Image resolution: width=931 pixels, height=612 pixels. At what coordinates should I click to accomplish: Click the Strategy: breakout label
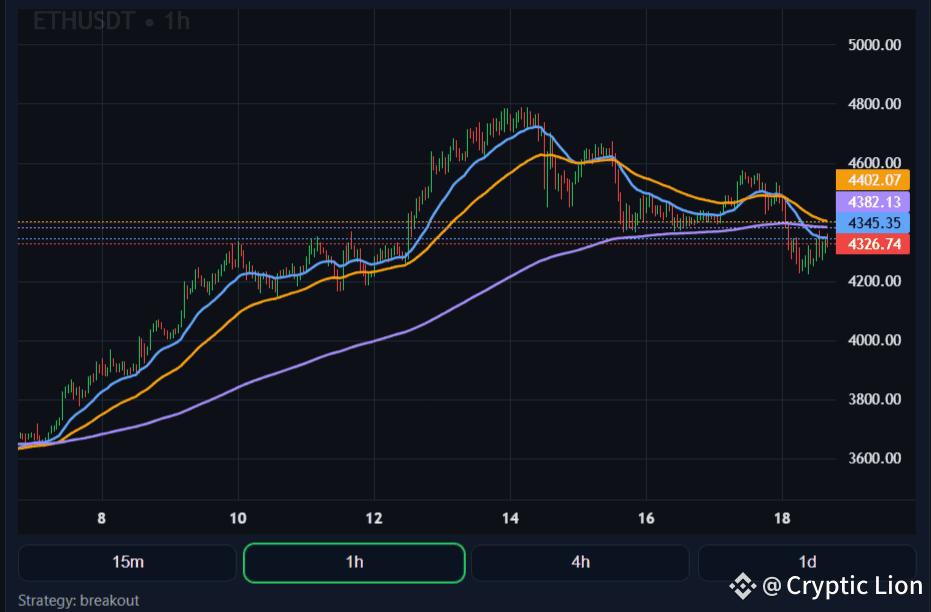[79, 600]
